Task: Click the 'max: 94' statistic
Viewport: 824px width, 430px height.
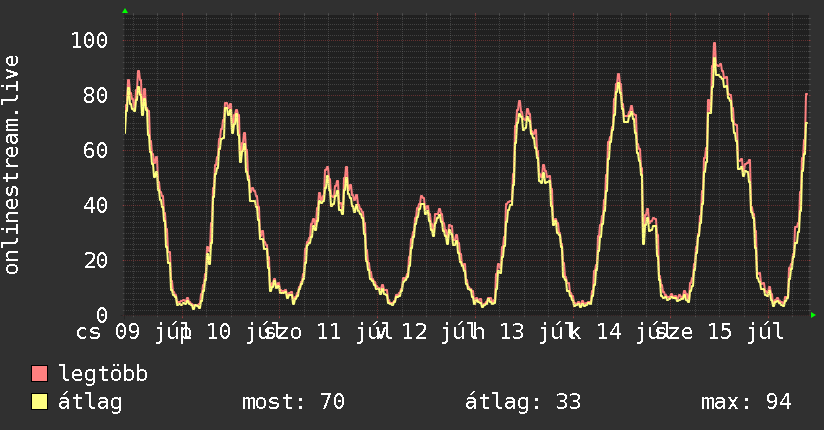Action: (x=746, y=402)
